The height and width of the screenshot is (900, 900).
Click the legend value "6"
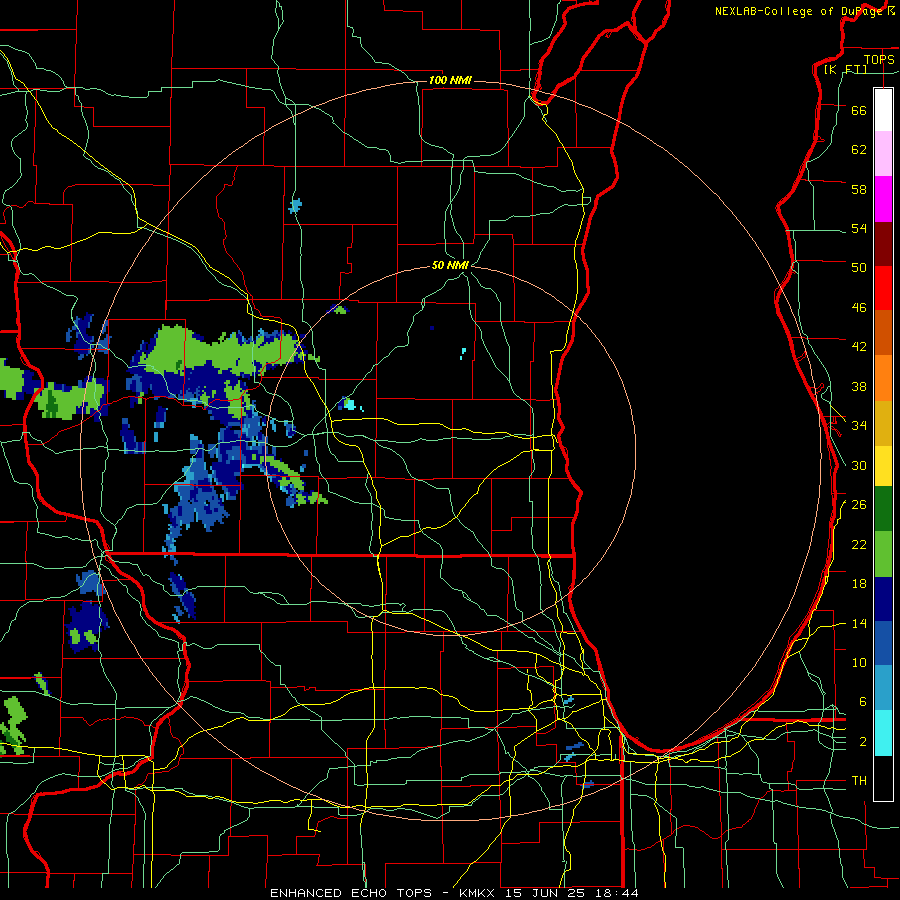862,702
